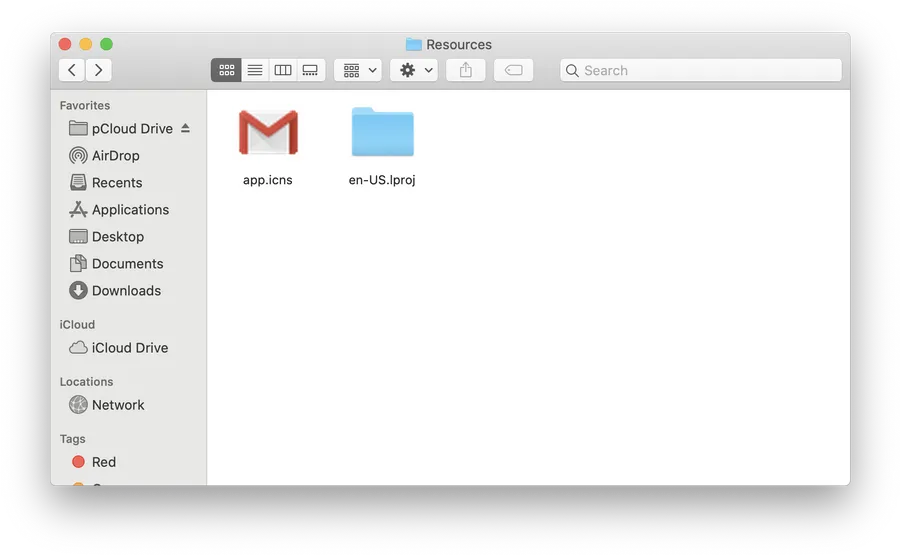Click the iCloud section header
The width and height of the screenshot is (900, 555).
pos(77,325)
